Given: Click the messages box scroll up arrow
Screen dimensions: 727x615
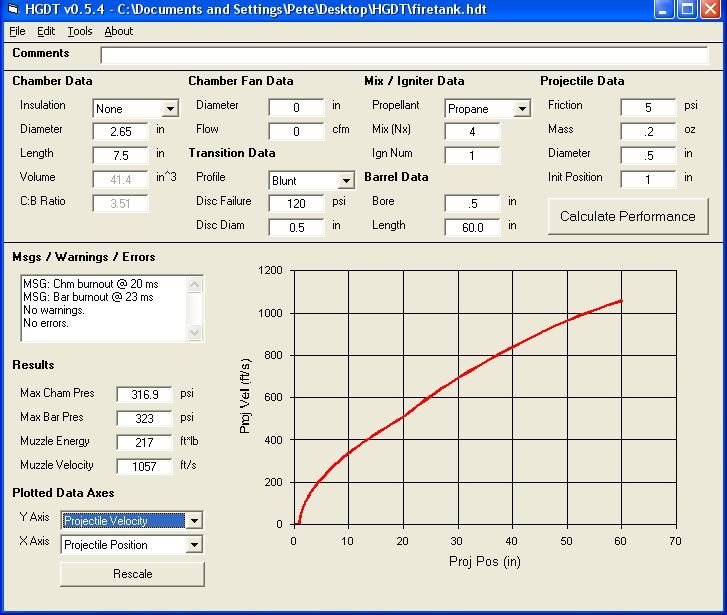Looking at the screenshot, I should [195, 284].
